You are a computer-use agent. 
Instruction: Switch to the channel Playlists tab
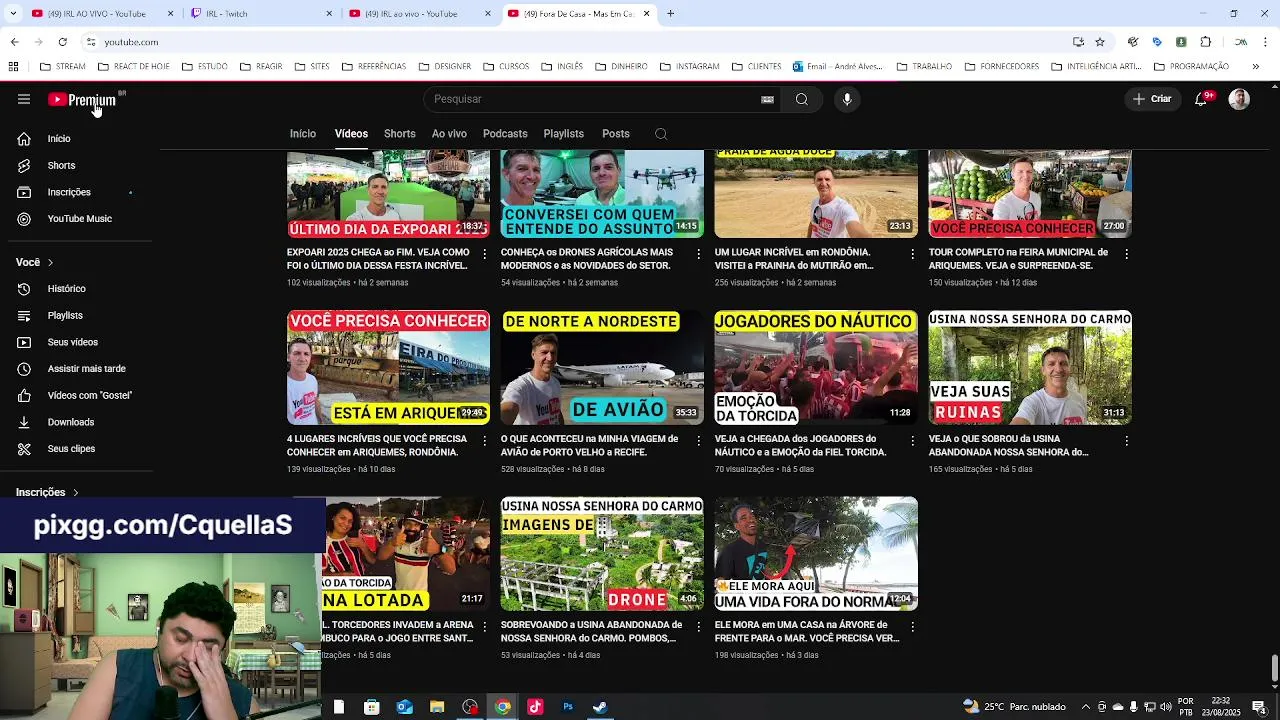(x=564, y=134)
